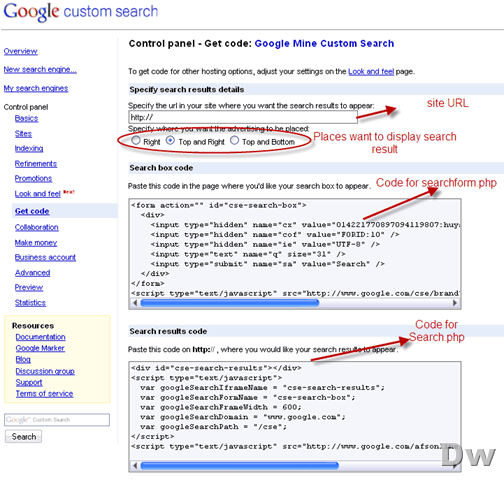The width and height of the screenshot is (504, 480).
Task: Click the Search button in sidebar
Action: [x=23, y=436]
